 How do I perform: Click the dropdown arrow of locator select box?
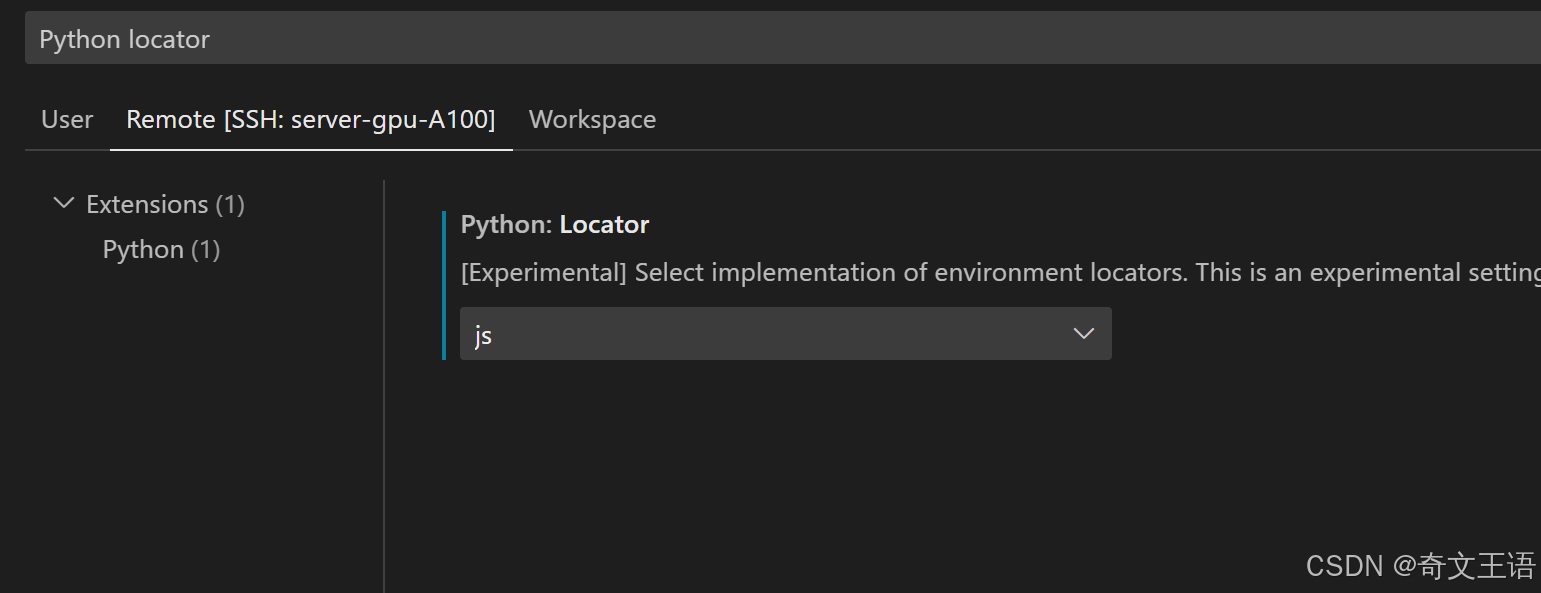[1083, 334]
